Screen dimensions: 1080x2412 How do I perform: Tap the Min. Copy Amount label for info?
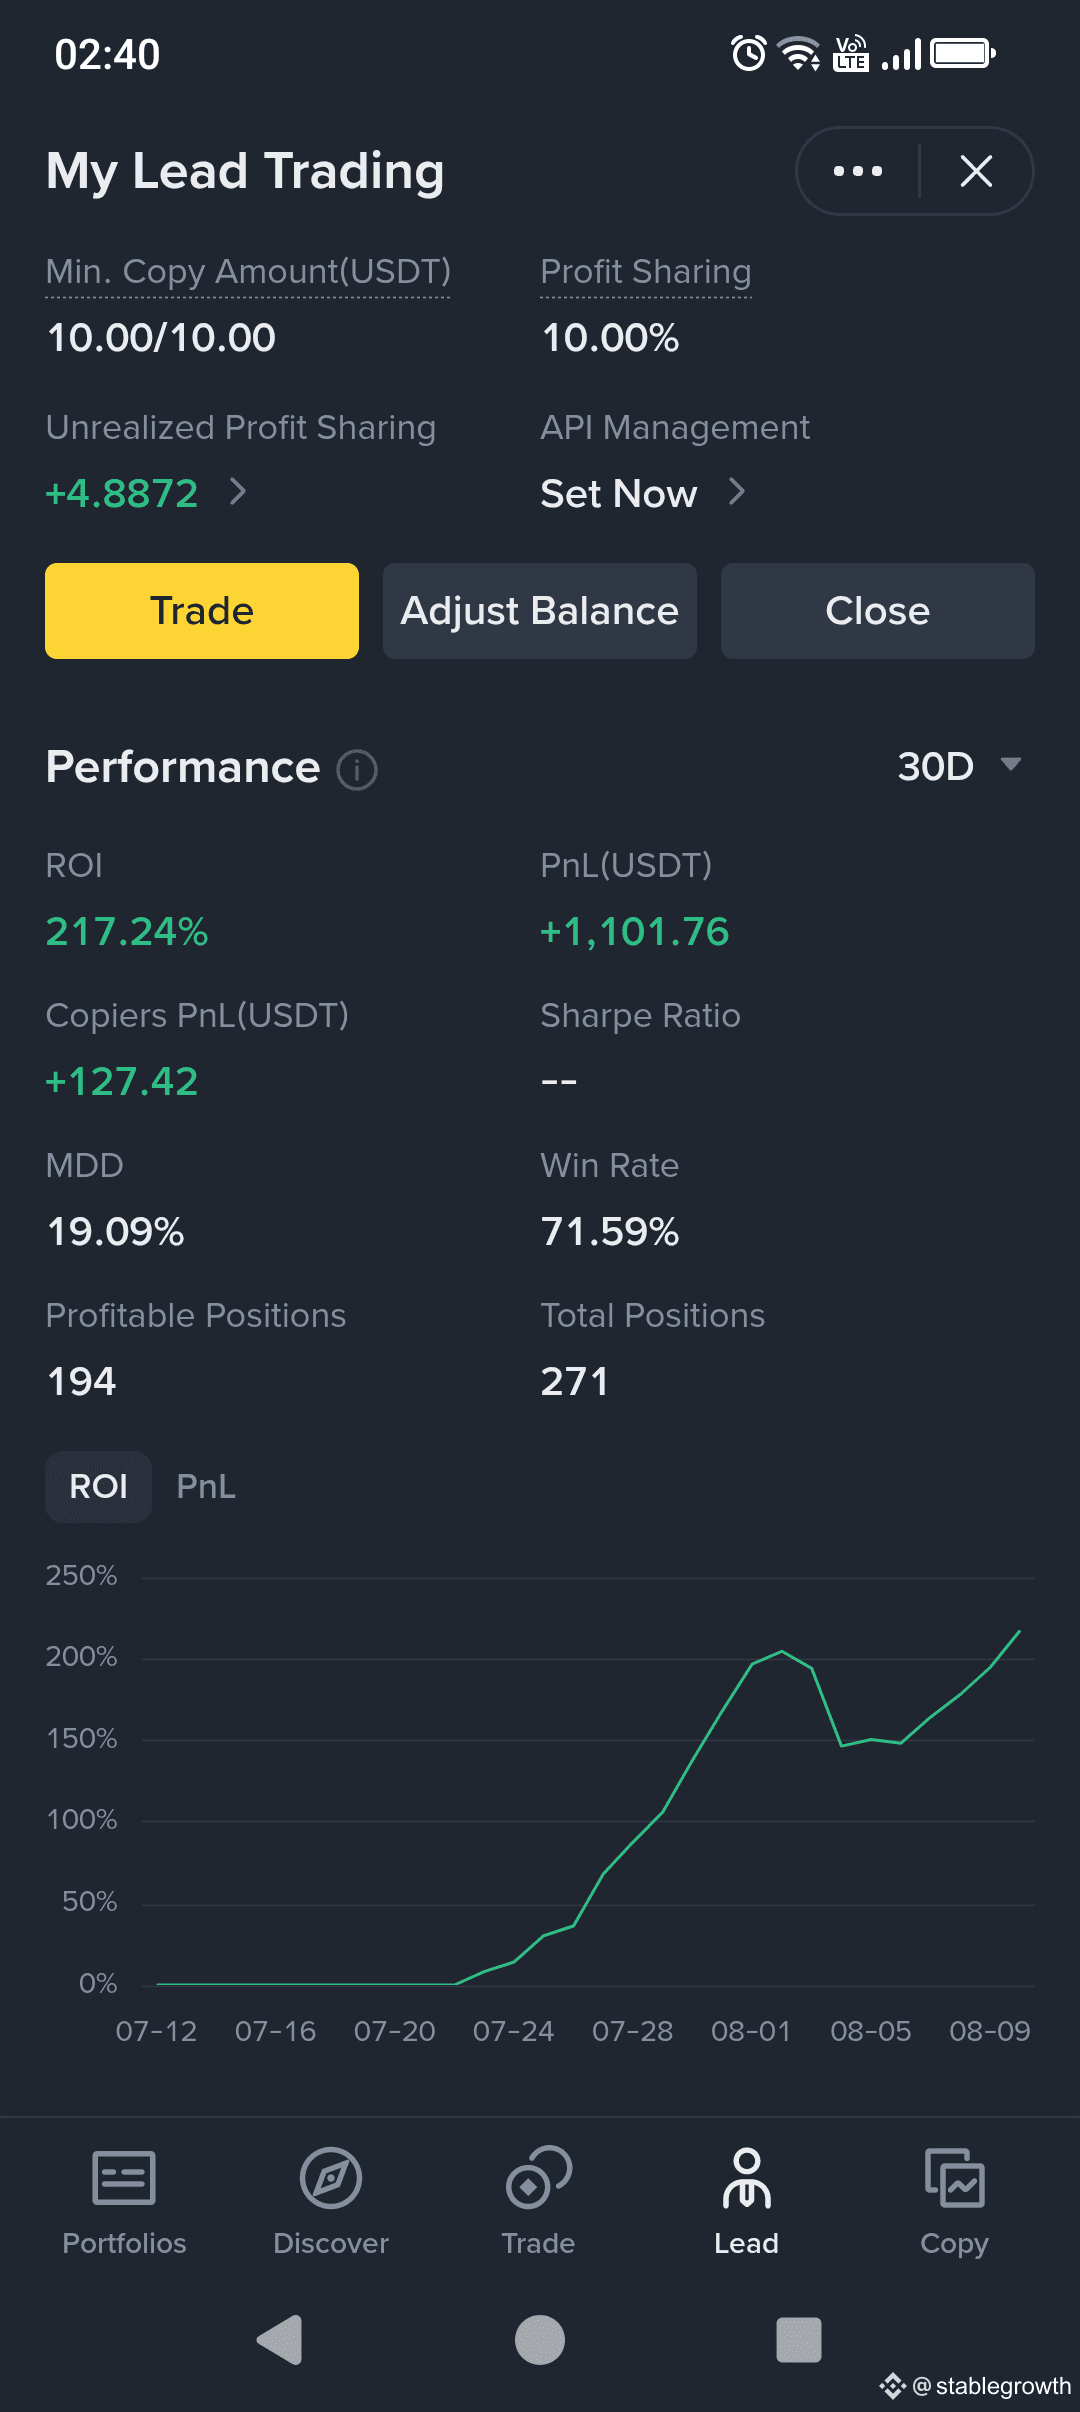point(248,272)
